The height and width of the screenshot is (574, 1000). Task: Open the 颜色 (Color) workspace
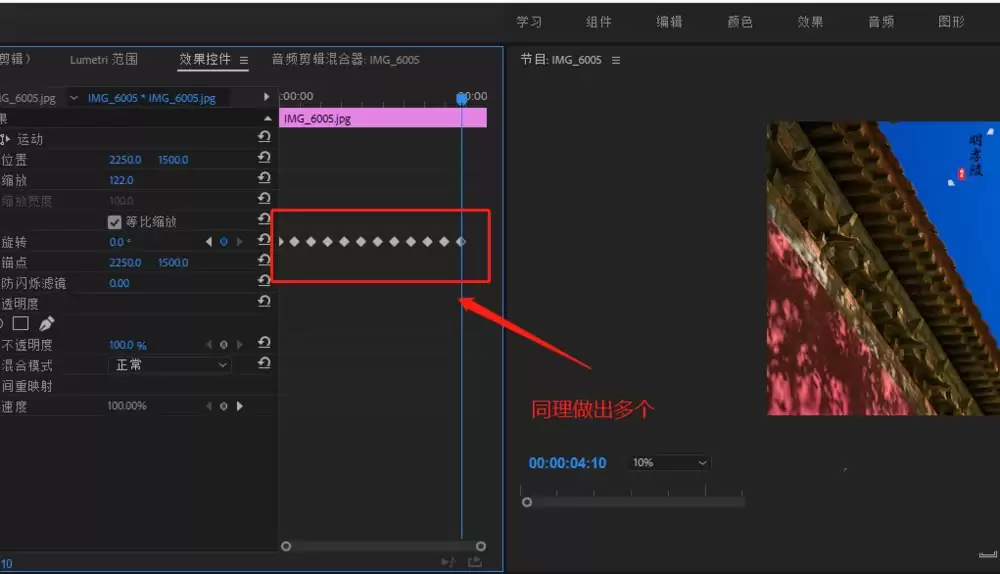pyautogui.click(x=740, y=22)
